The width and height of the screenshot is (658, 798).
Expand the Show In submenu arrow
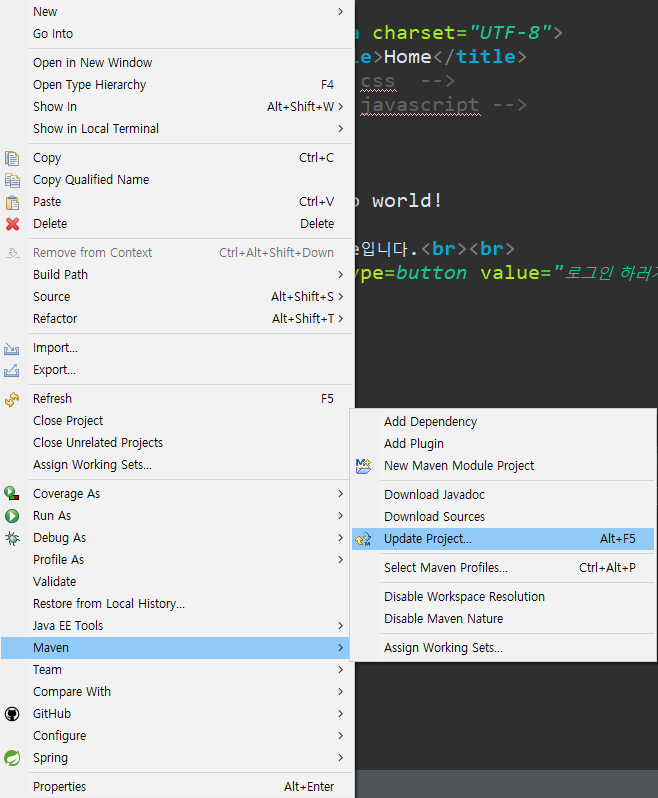pos(340,106)
